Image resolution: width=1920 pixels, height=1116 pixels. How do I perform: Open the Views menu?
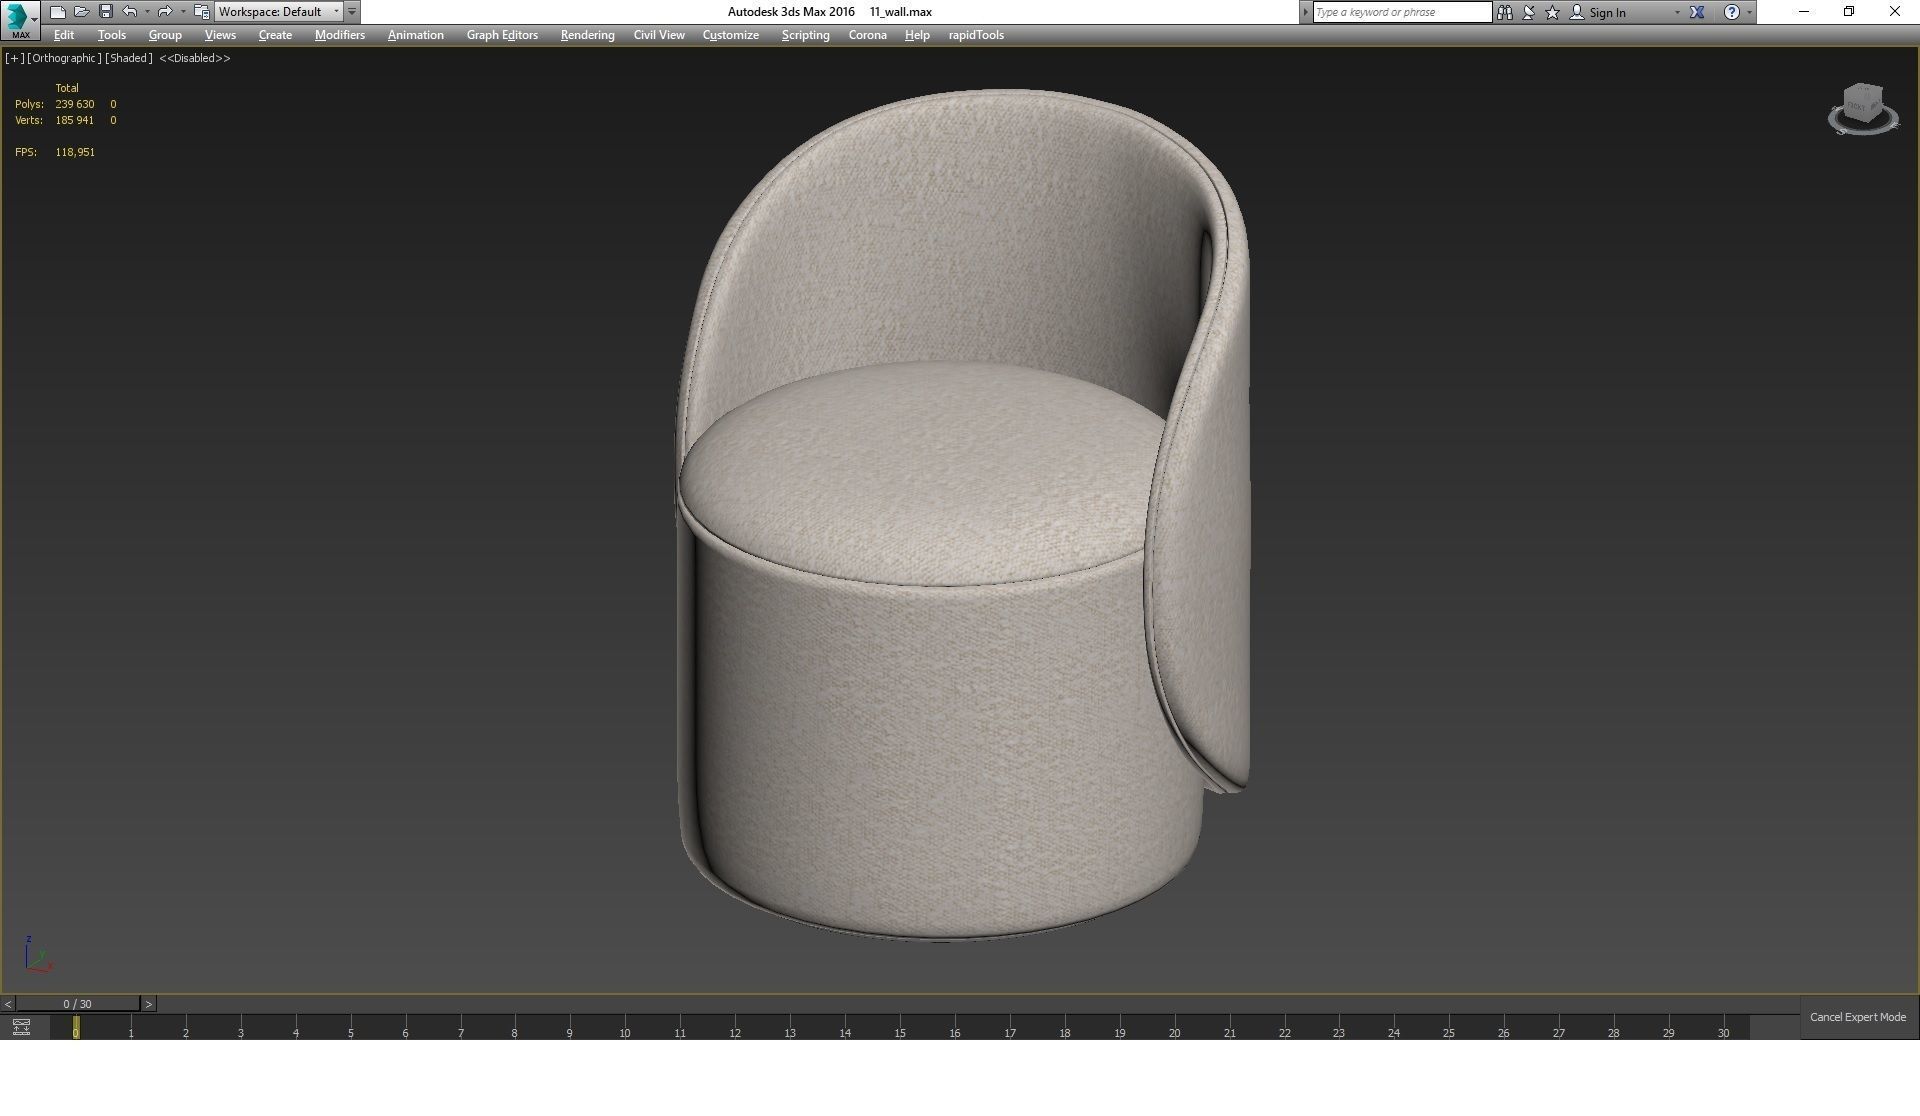tap(220, 35)
